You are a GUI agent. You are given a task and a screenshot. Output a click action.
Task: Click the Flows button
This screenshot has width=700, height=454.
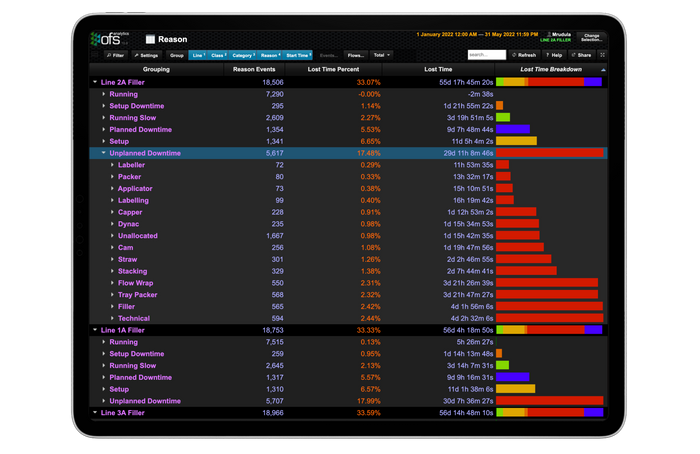click(x=355, y=55)
